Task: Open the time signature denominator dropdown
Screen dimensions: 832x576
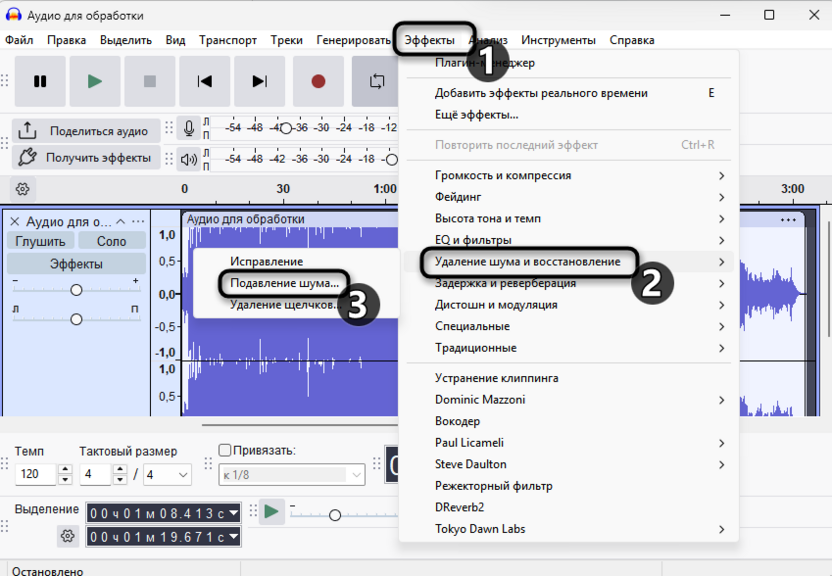Action: 168,474
